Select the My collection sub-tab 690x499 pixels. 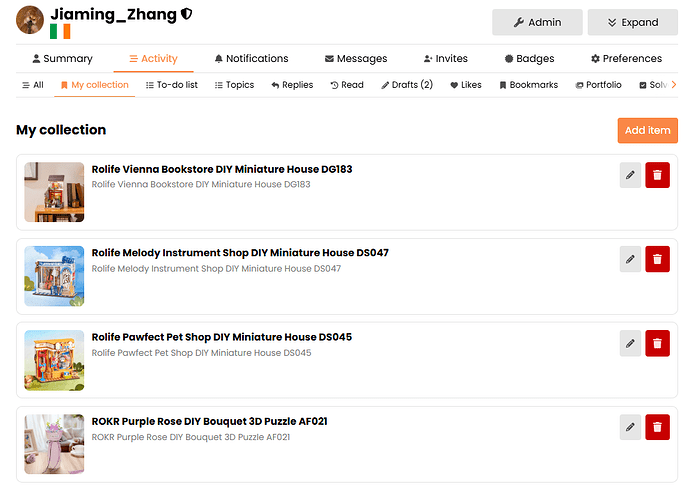click(x=95, y=85)
